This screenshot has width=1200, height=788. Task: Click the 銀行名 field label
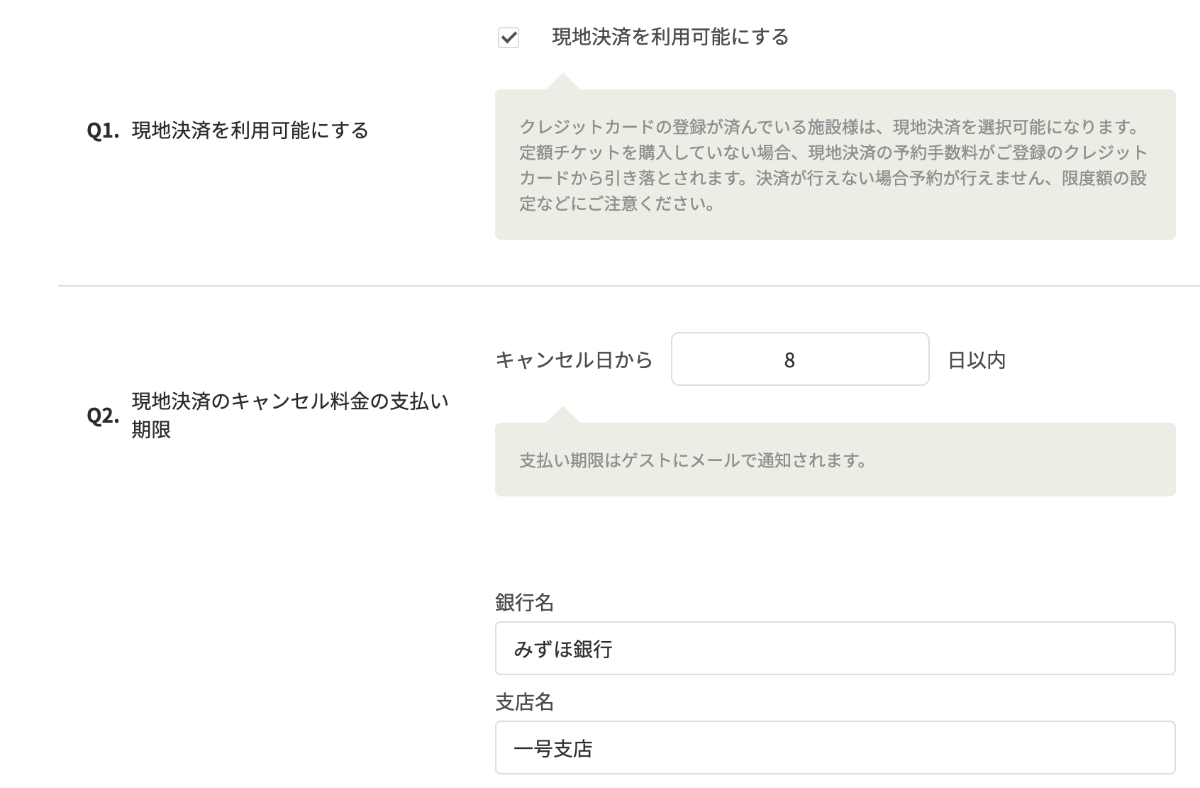point(525,602)
